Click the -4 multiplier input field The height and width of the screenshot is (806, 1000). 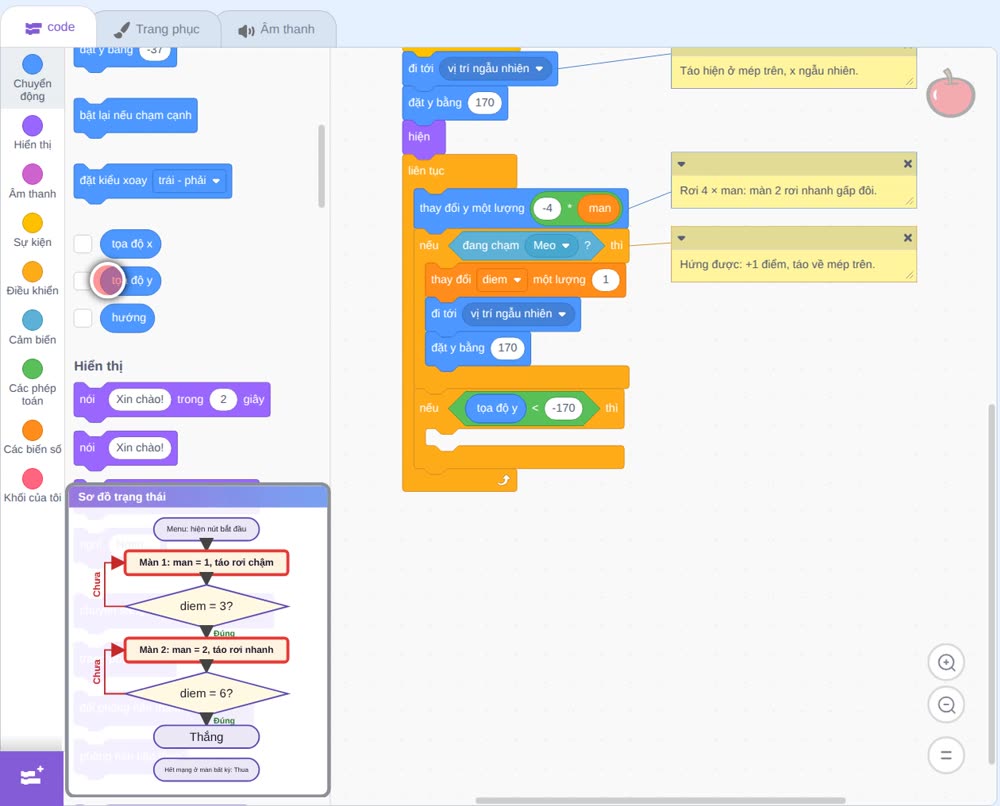pyautogui.click(x=547, y=208)
